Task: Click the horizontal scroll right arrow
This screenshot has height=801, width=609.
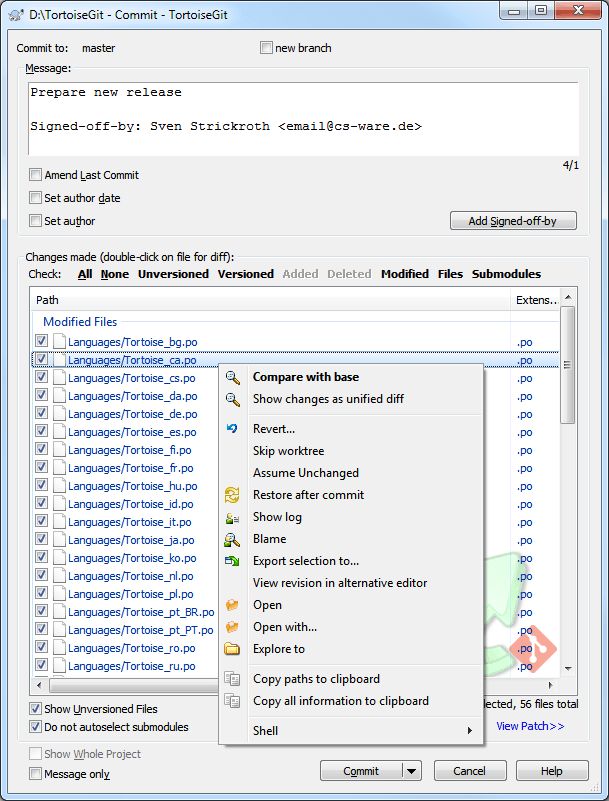Action: tap(551, 685)
